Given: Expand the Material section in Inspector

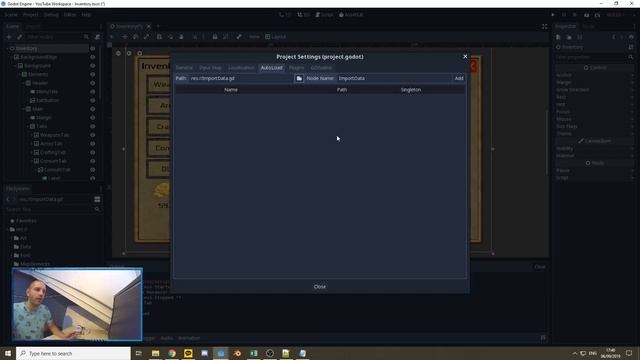Looking at the screenshot, I should pyautogui.click(x=594, y=156).
